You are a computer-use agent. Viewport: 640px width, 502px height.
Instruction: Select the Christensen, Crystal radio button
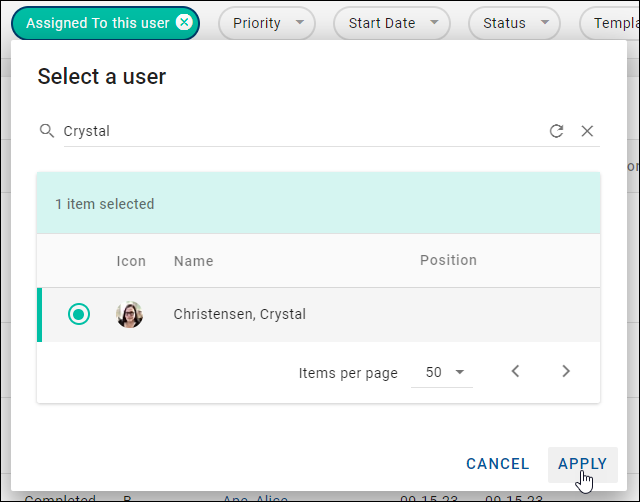[x=79, y=314]
